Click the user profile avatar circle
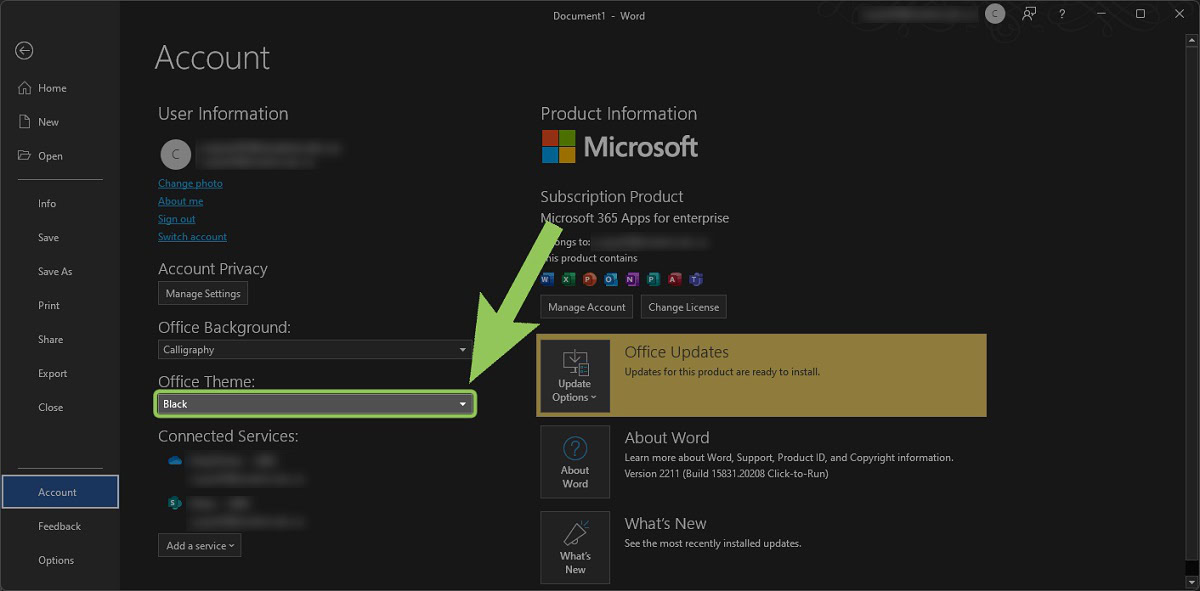Viewport: 1200px width, 591px height. pyautogui.click(x=175, y=154)
